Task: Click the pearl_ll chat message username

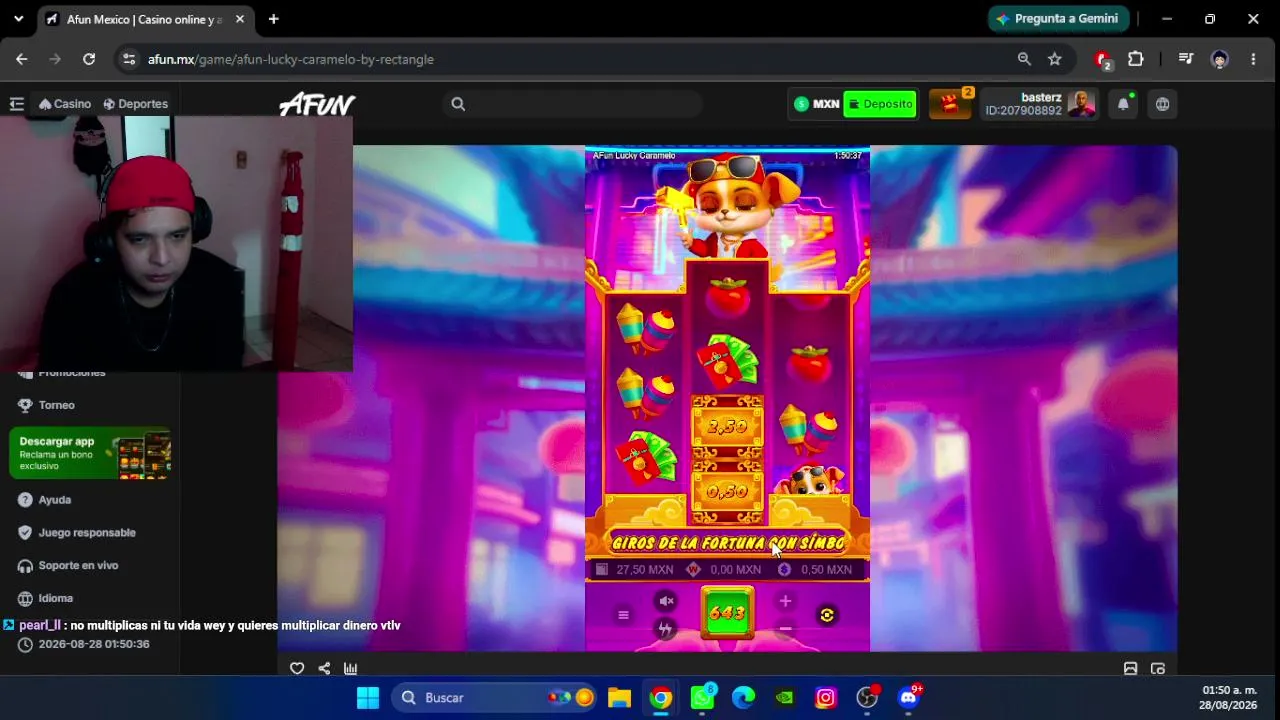Action: click(40, 625)
